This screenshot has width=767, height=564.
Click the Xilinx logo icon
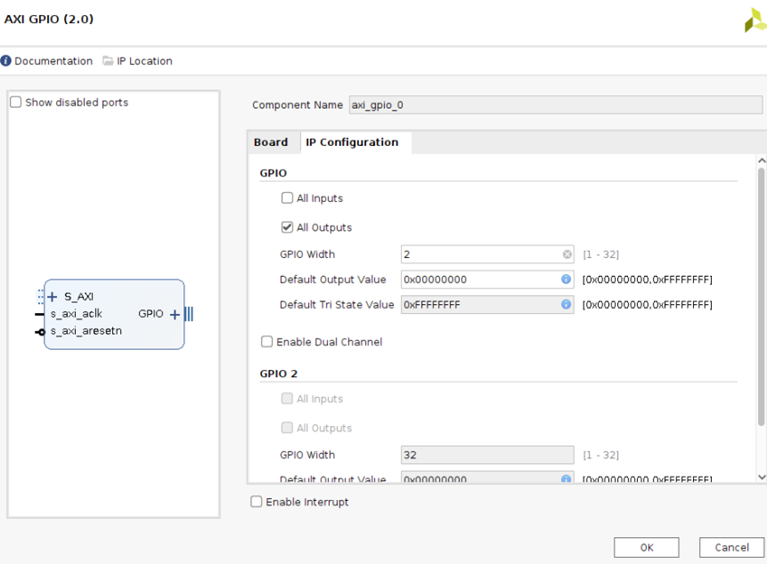[x=754, y=20]
